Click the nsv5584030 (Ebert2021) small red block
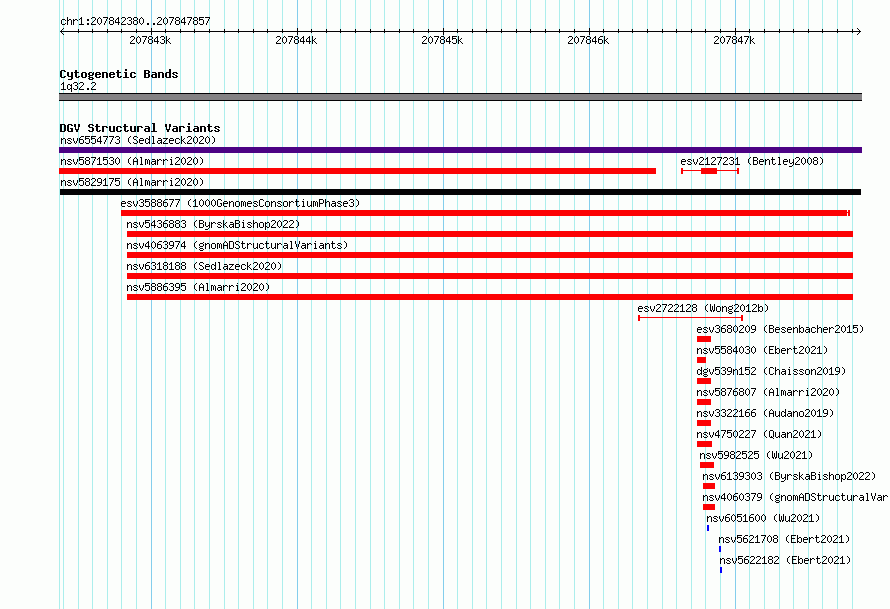 point(702,360)
